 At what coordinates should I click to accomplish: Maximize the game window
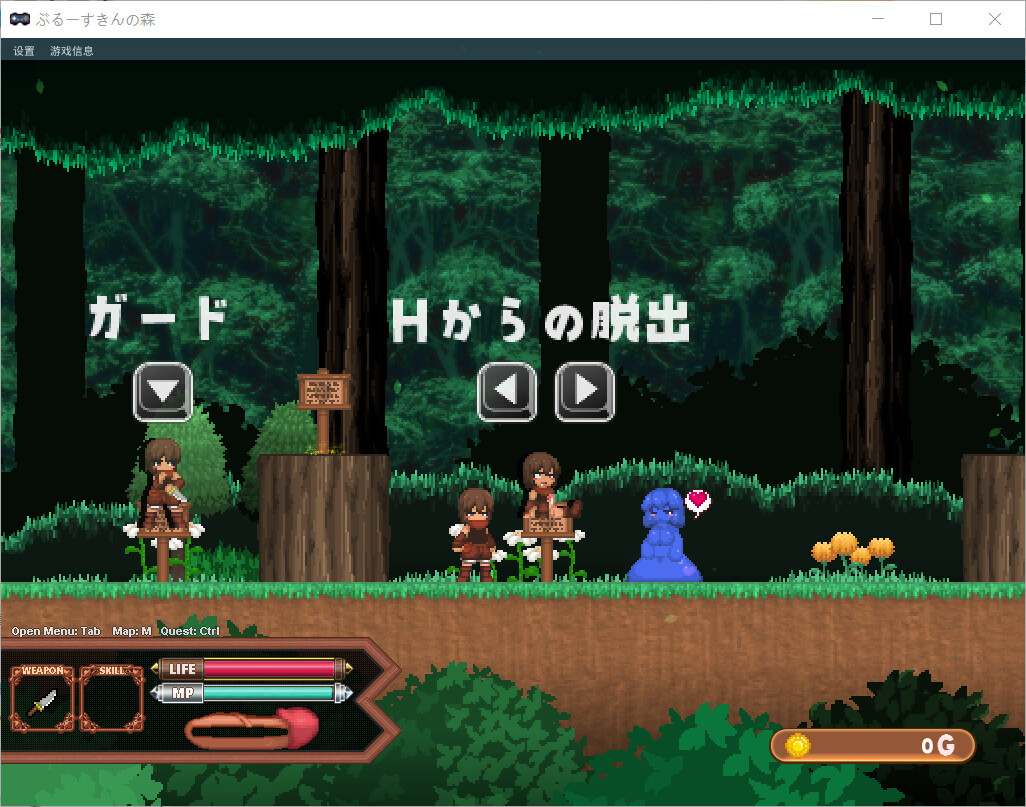point(936,19)
